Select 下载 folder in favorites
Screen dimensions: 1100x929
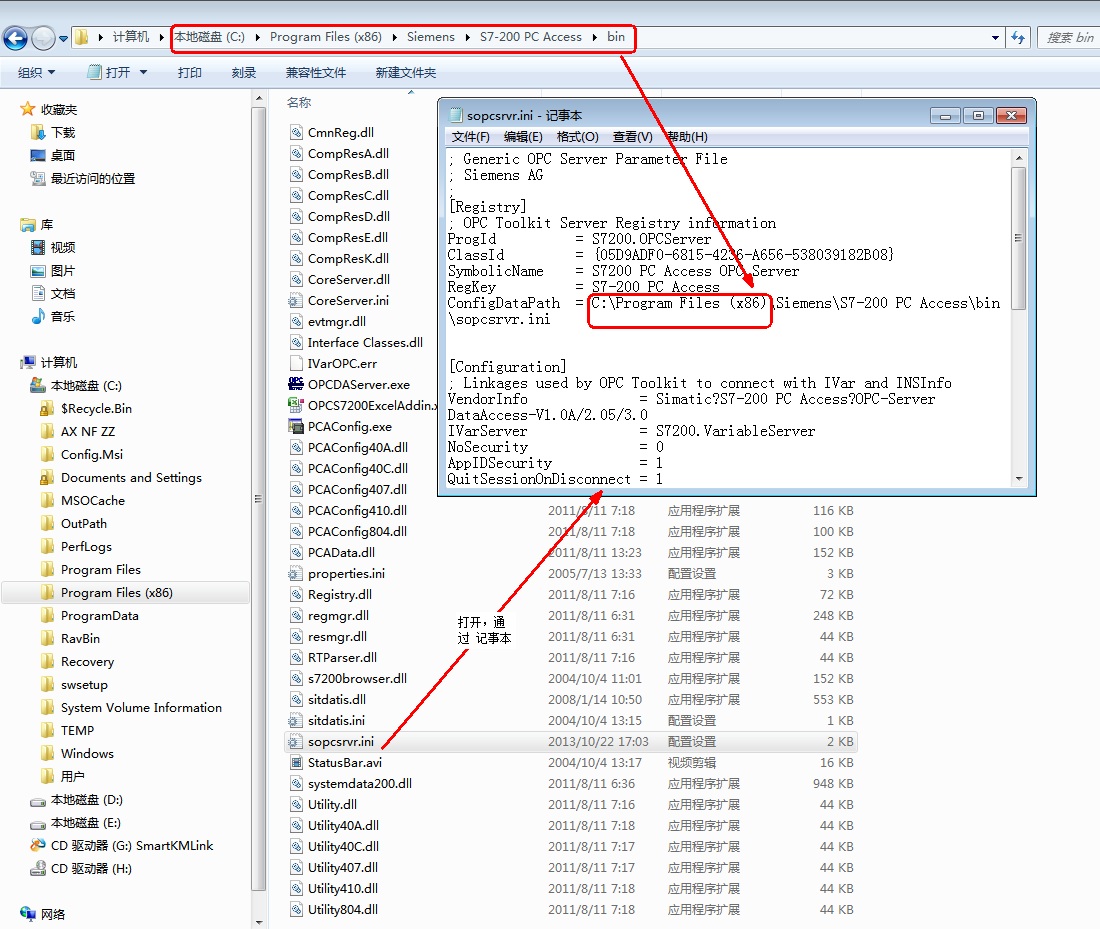[x=55, y=133]
